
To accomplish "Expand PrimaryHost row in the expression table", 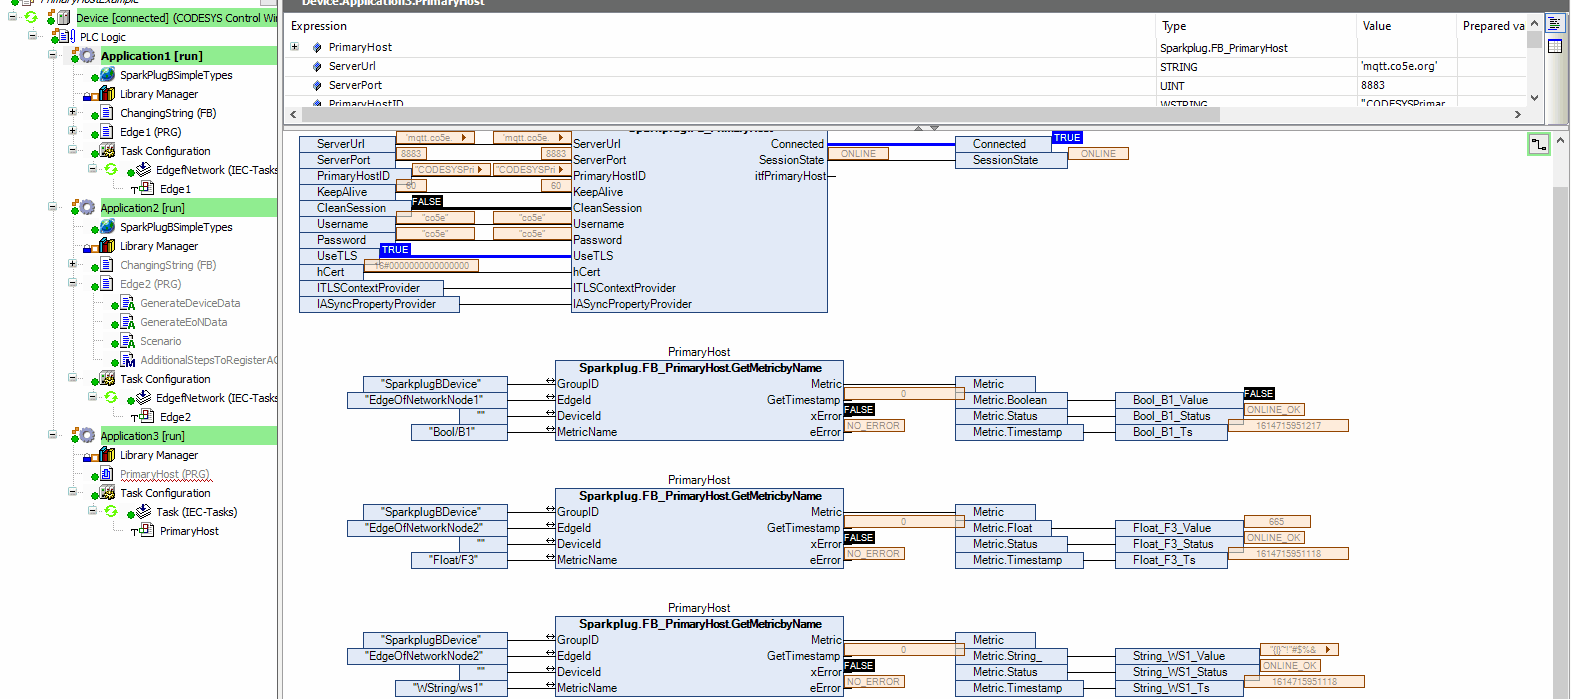I will [x=295, y=47].
